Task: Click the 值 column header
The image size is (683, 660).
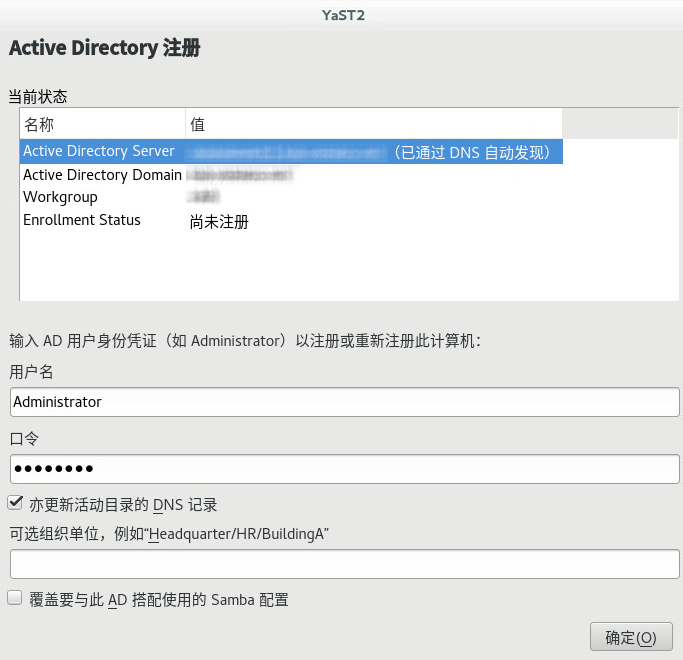Action: pyautogui.click(x=374, y=124)
